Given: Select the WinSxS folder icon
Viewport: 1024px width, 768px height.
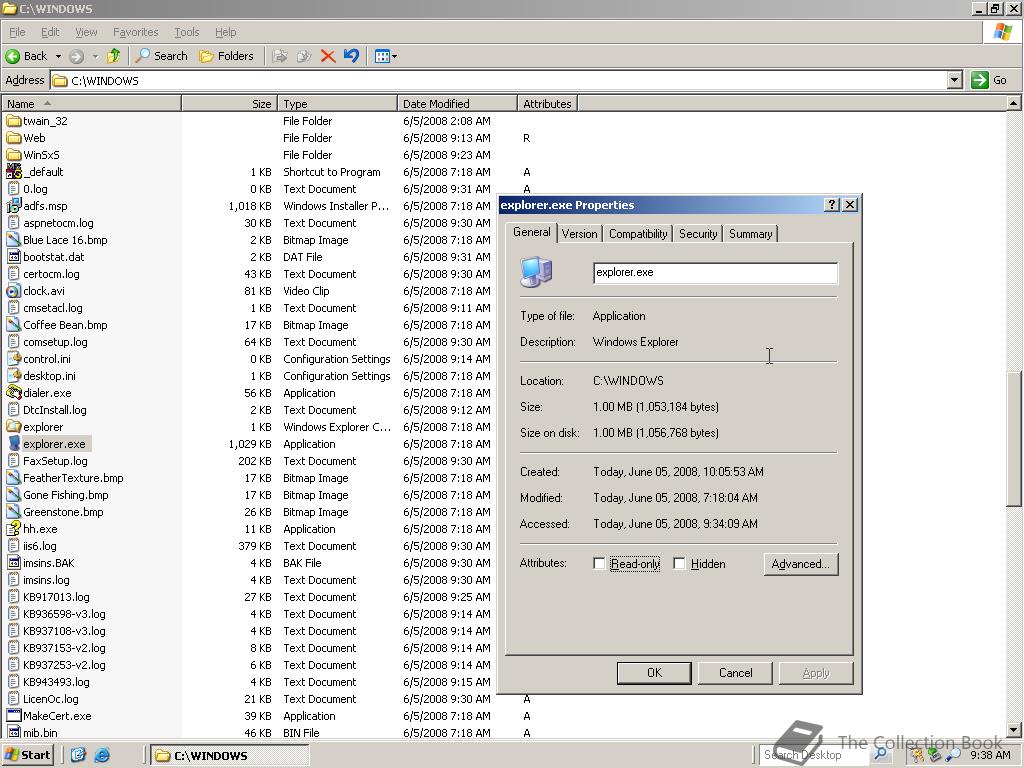Looking at the screenshot, I should [x=13, y=155].
